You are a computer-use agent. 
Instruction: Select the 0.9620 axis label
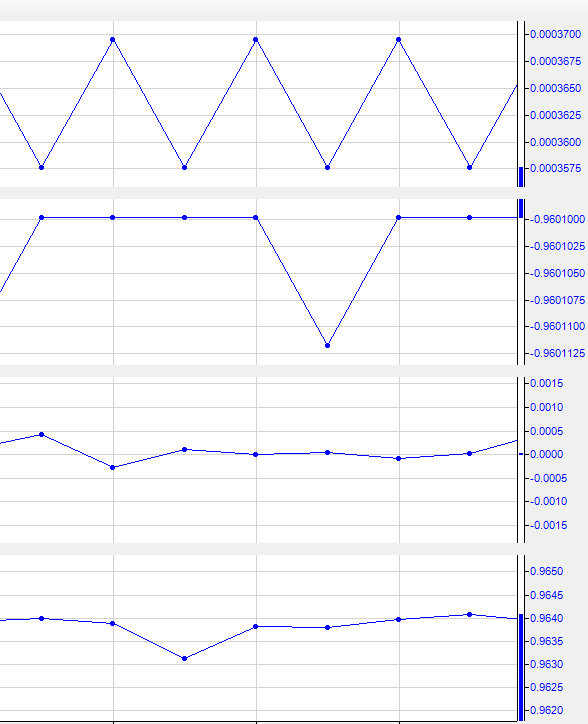coord(546,710)
